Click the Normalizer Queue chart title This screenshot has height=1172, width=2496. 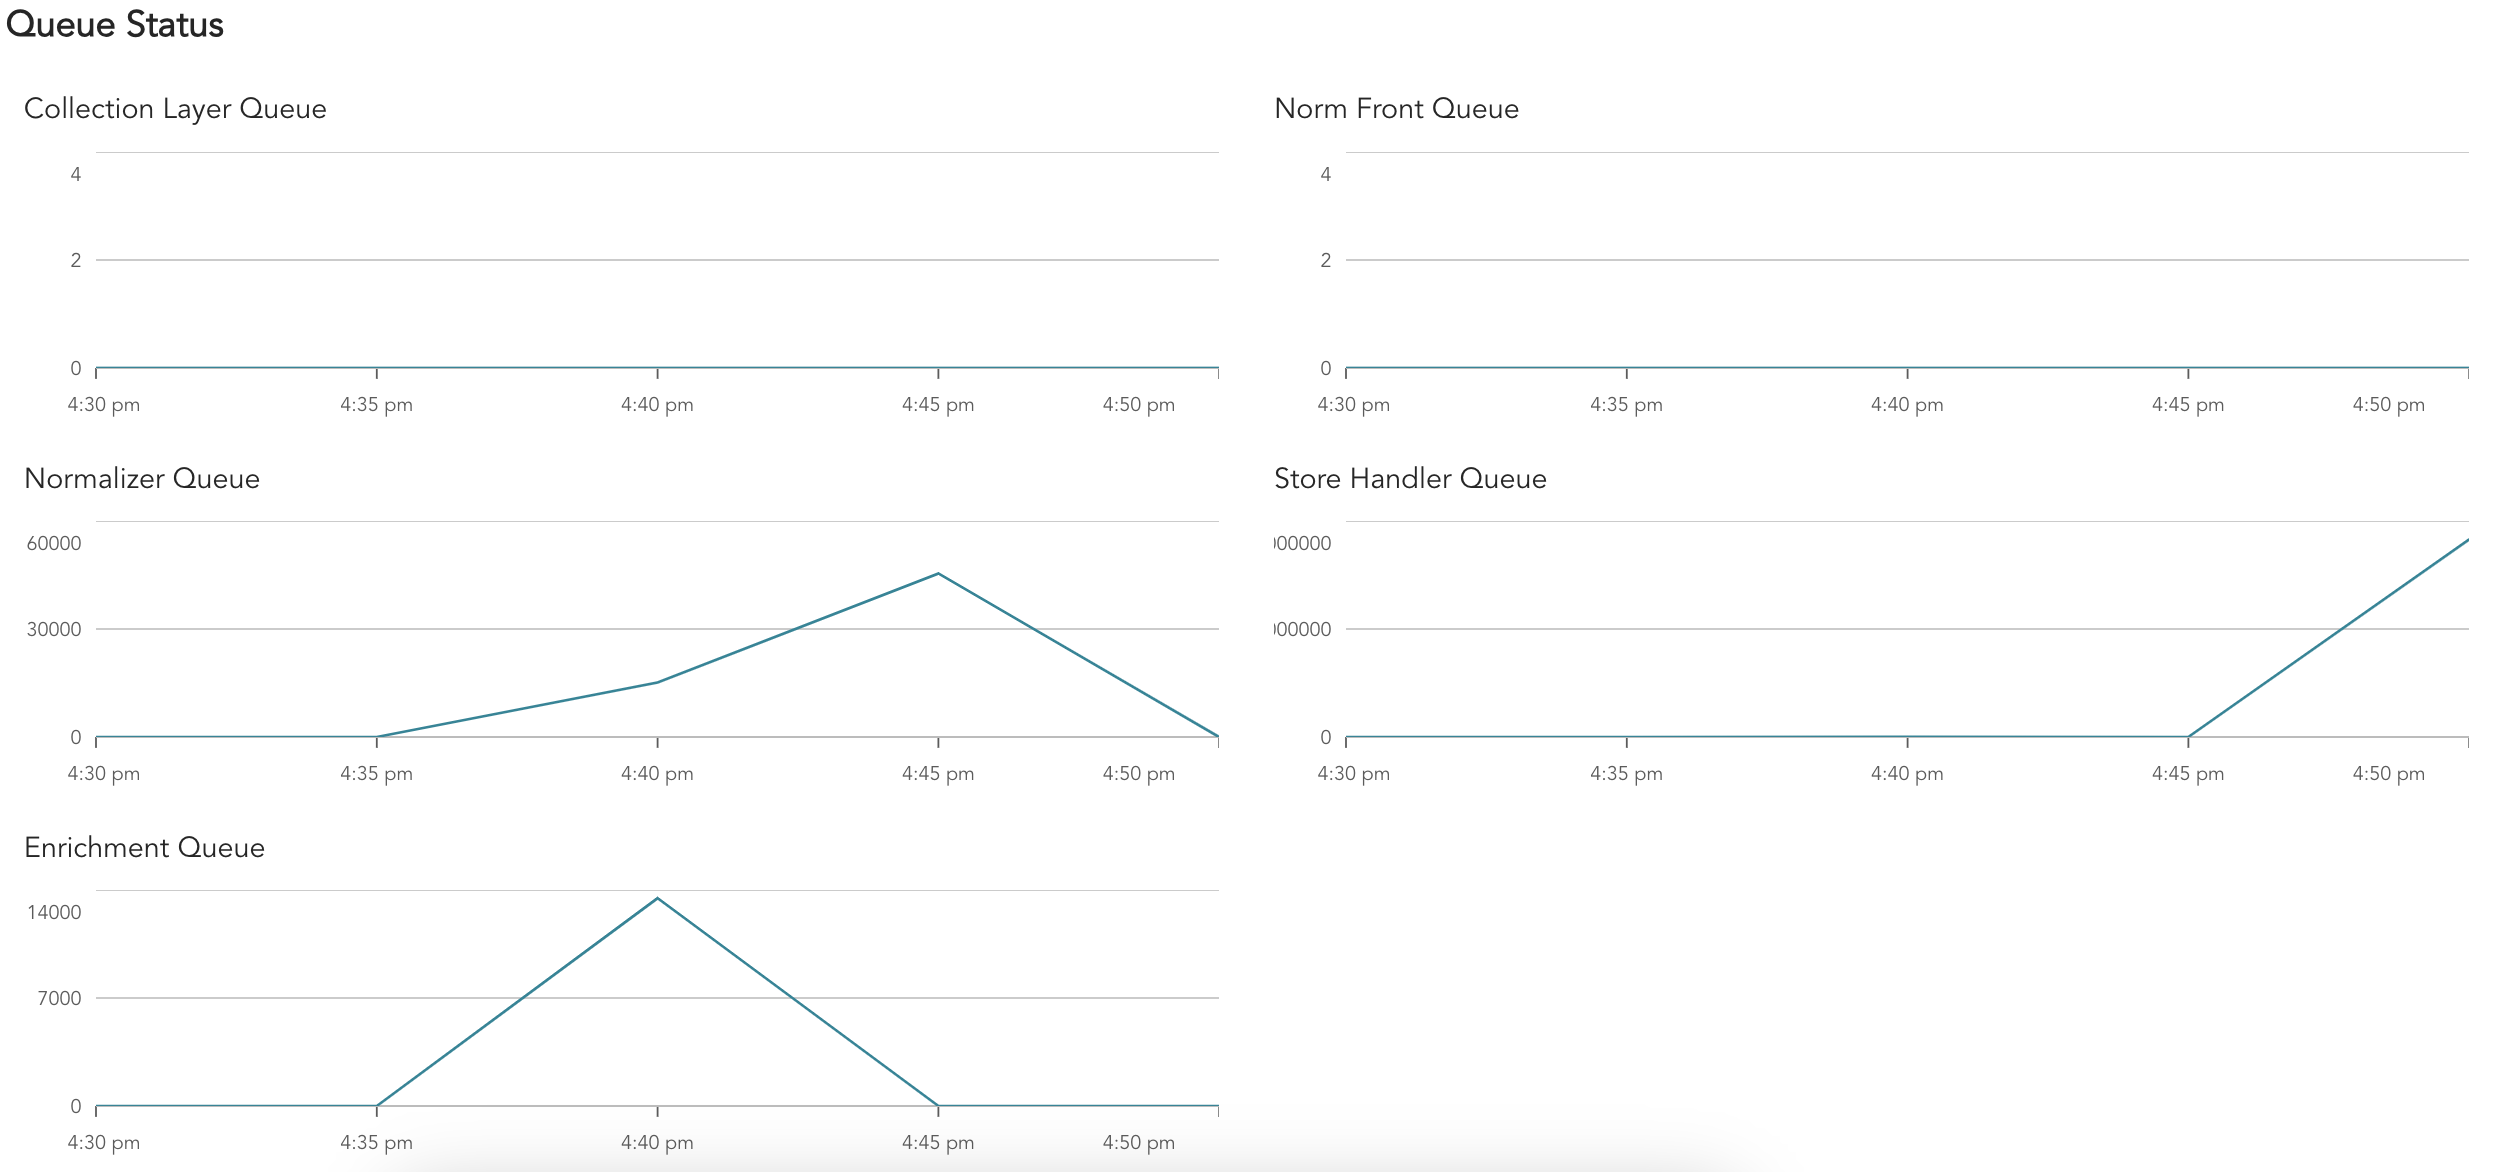pos(142,478)
